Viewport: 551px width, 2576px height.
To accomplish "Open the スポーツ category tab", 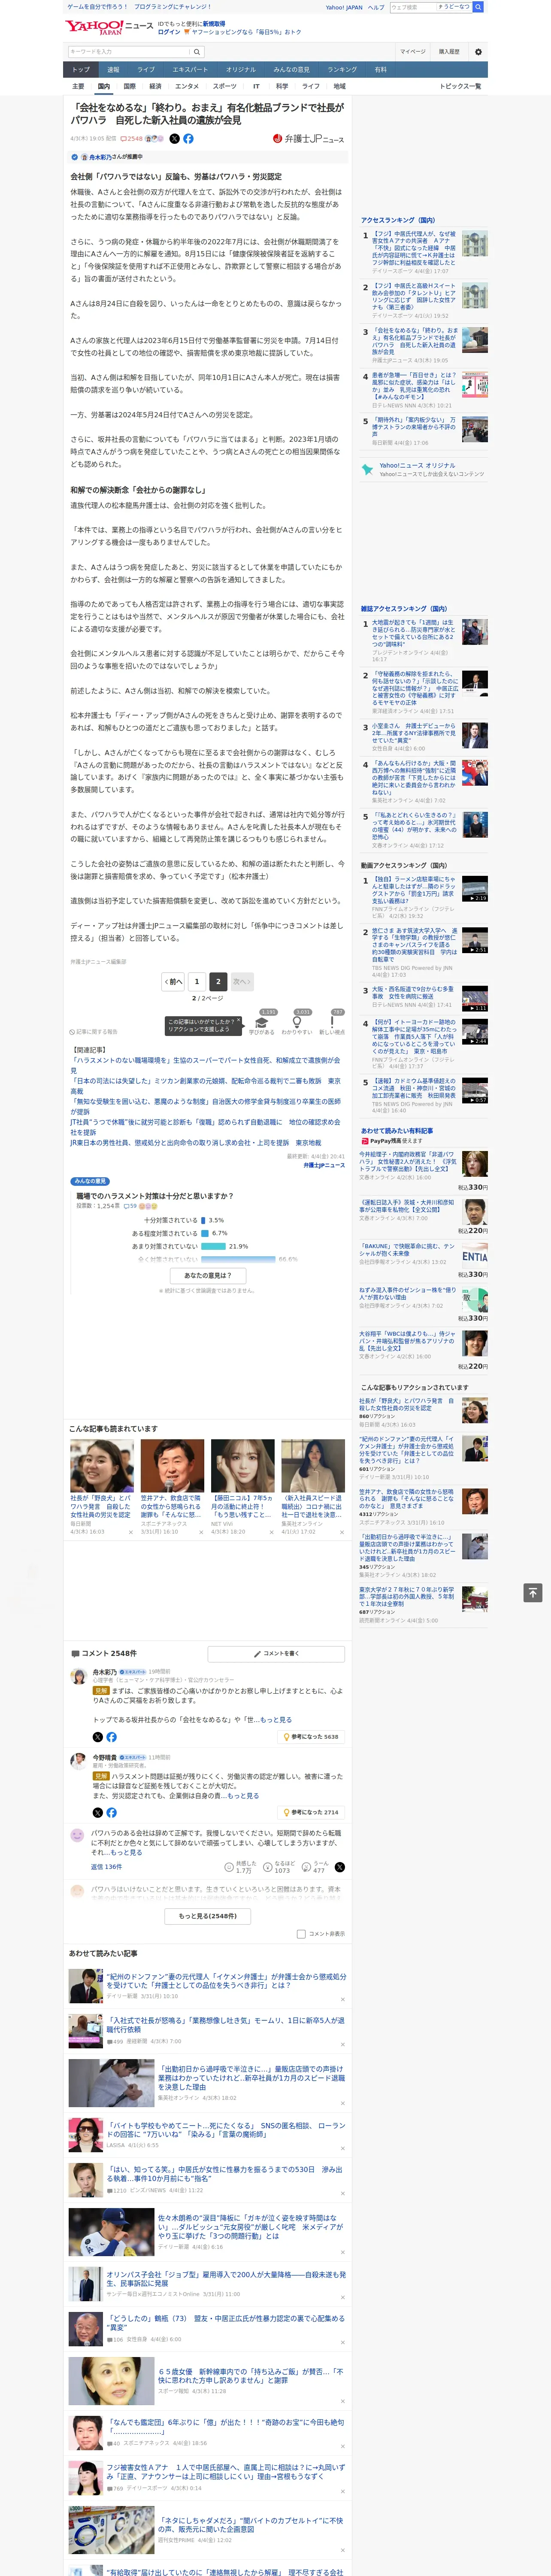I will point(225,86).
